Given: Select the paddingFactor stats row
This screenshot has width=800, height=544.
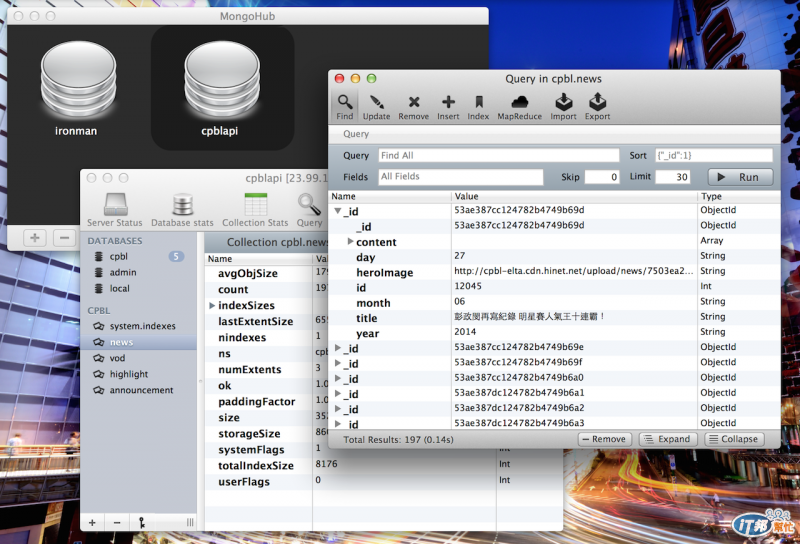Looking at the screenshot, I should coord(266,401).
